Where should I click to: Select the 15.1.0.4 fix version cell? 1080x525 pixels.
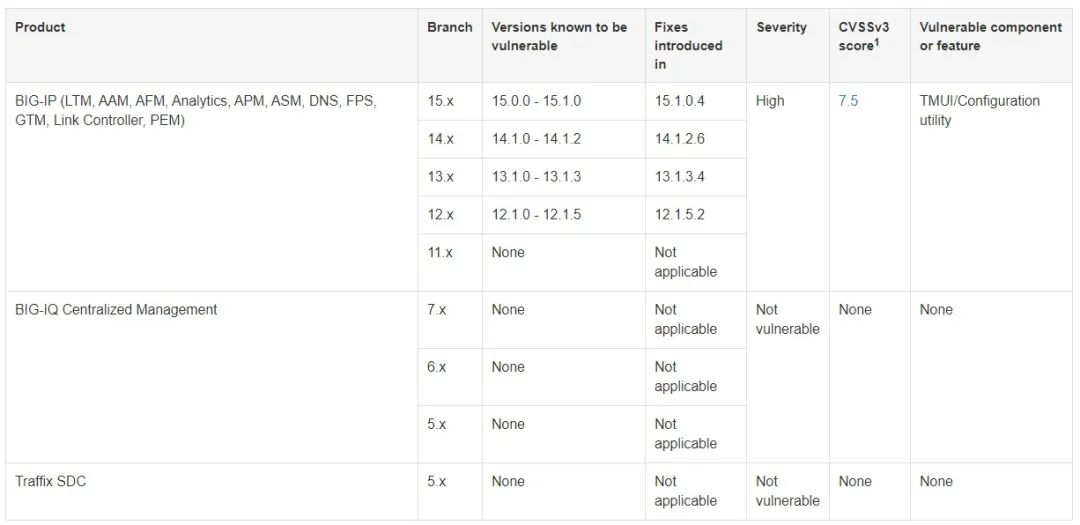tap(680, 101)
